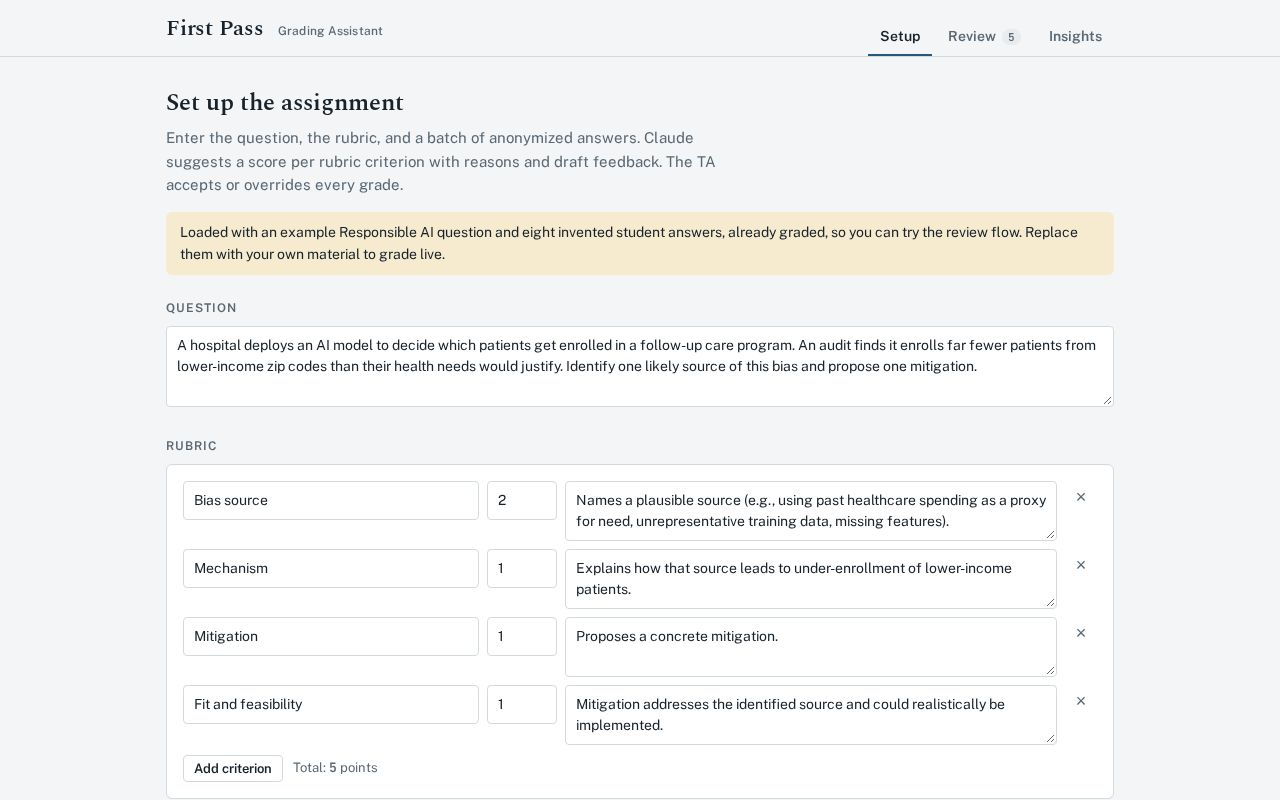Edit the Mitigation description text
Screen dimensions: 1280x800
tap(811, 647)
